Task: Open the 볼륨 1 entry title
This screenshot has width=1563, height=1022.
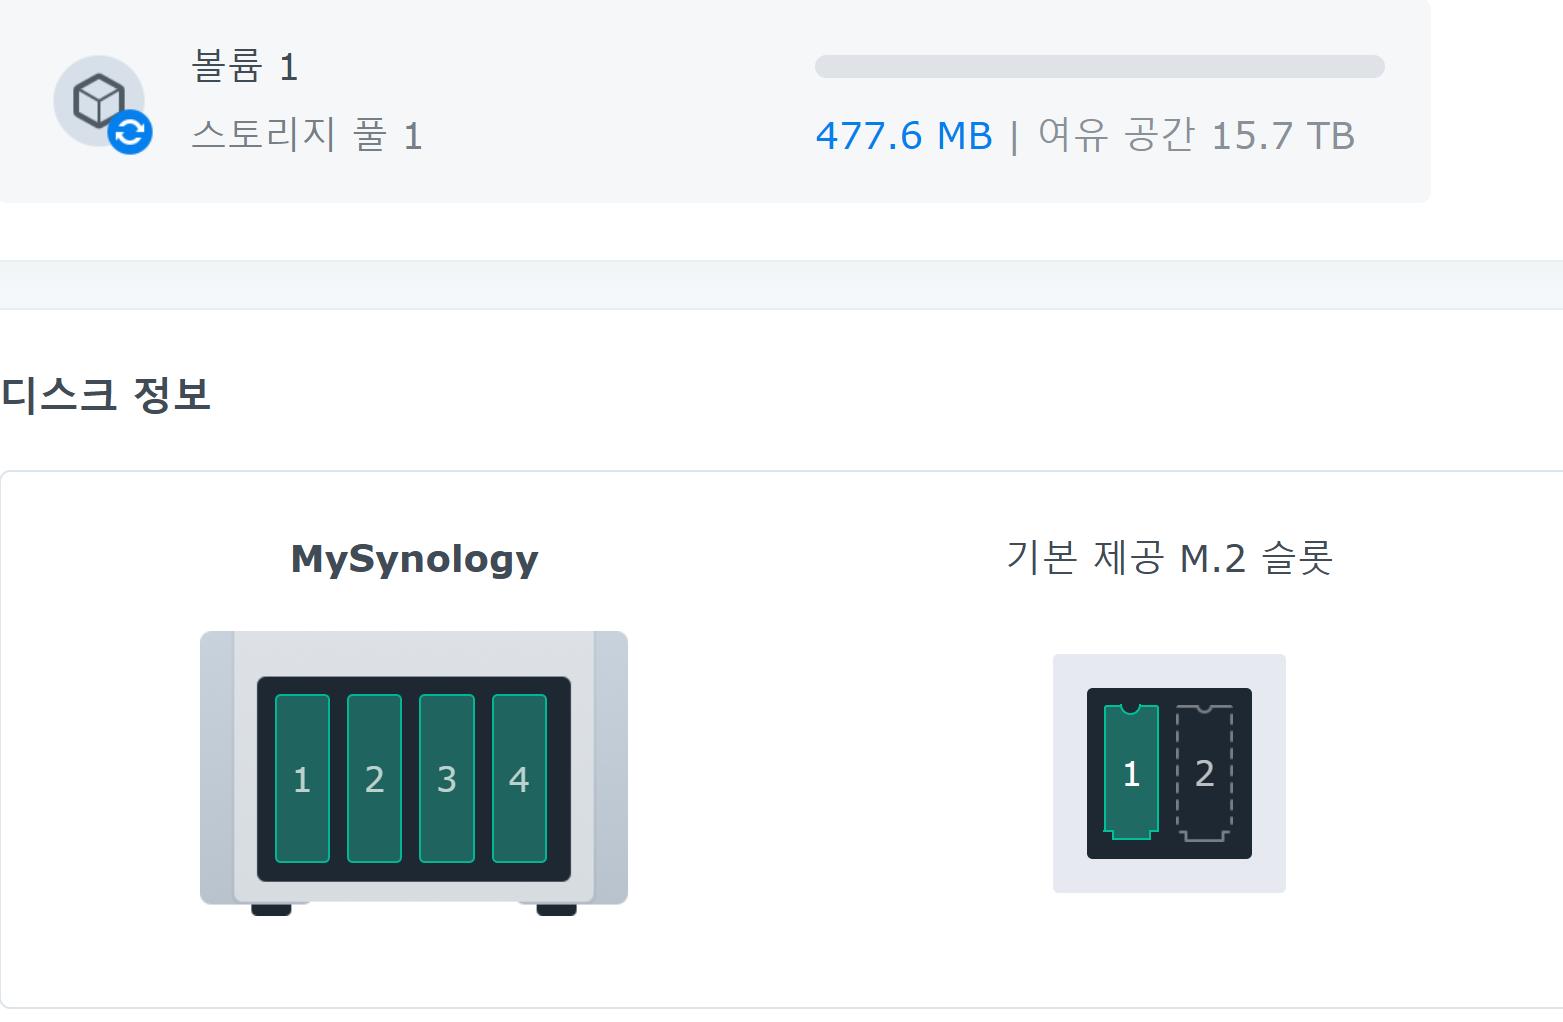Action: (245, 67)
